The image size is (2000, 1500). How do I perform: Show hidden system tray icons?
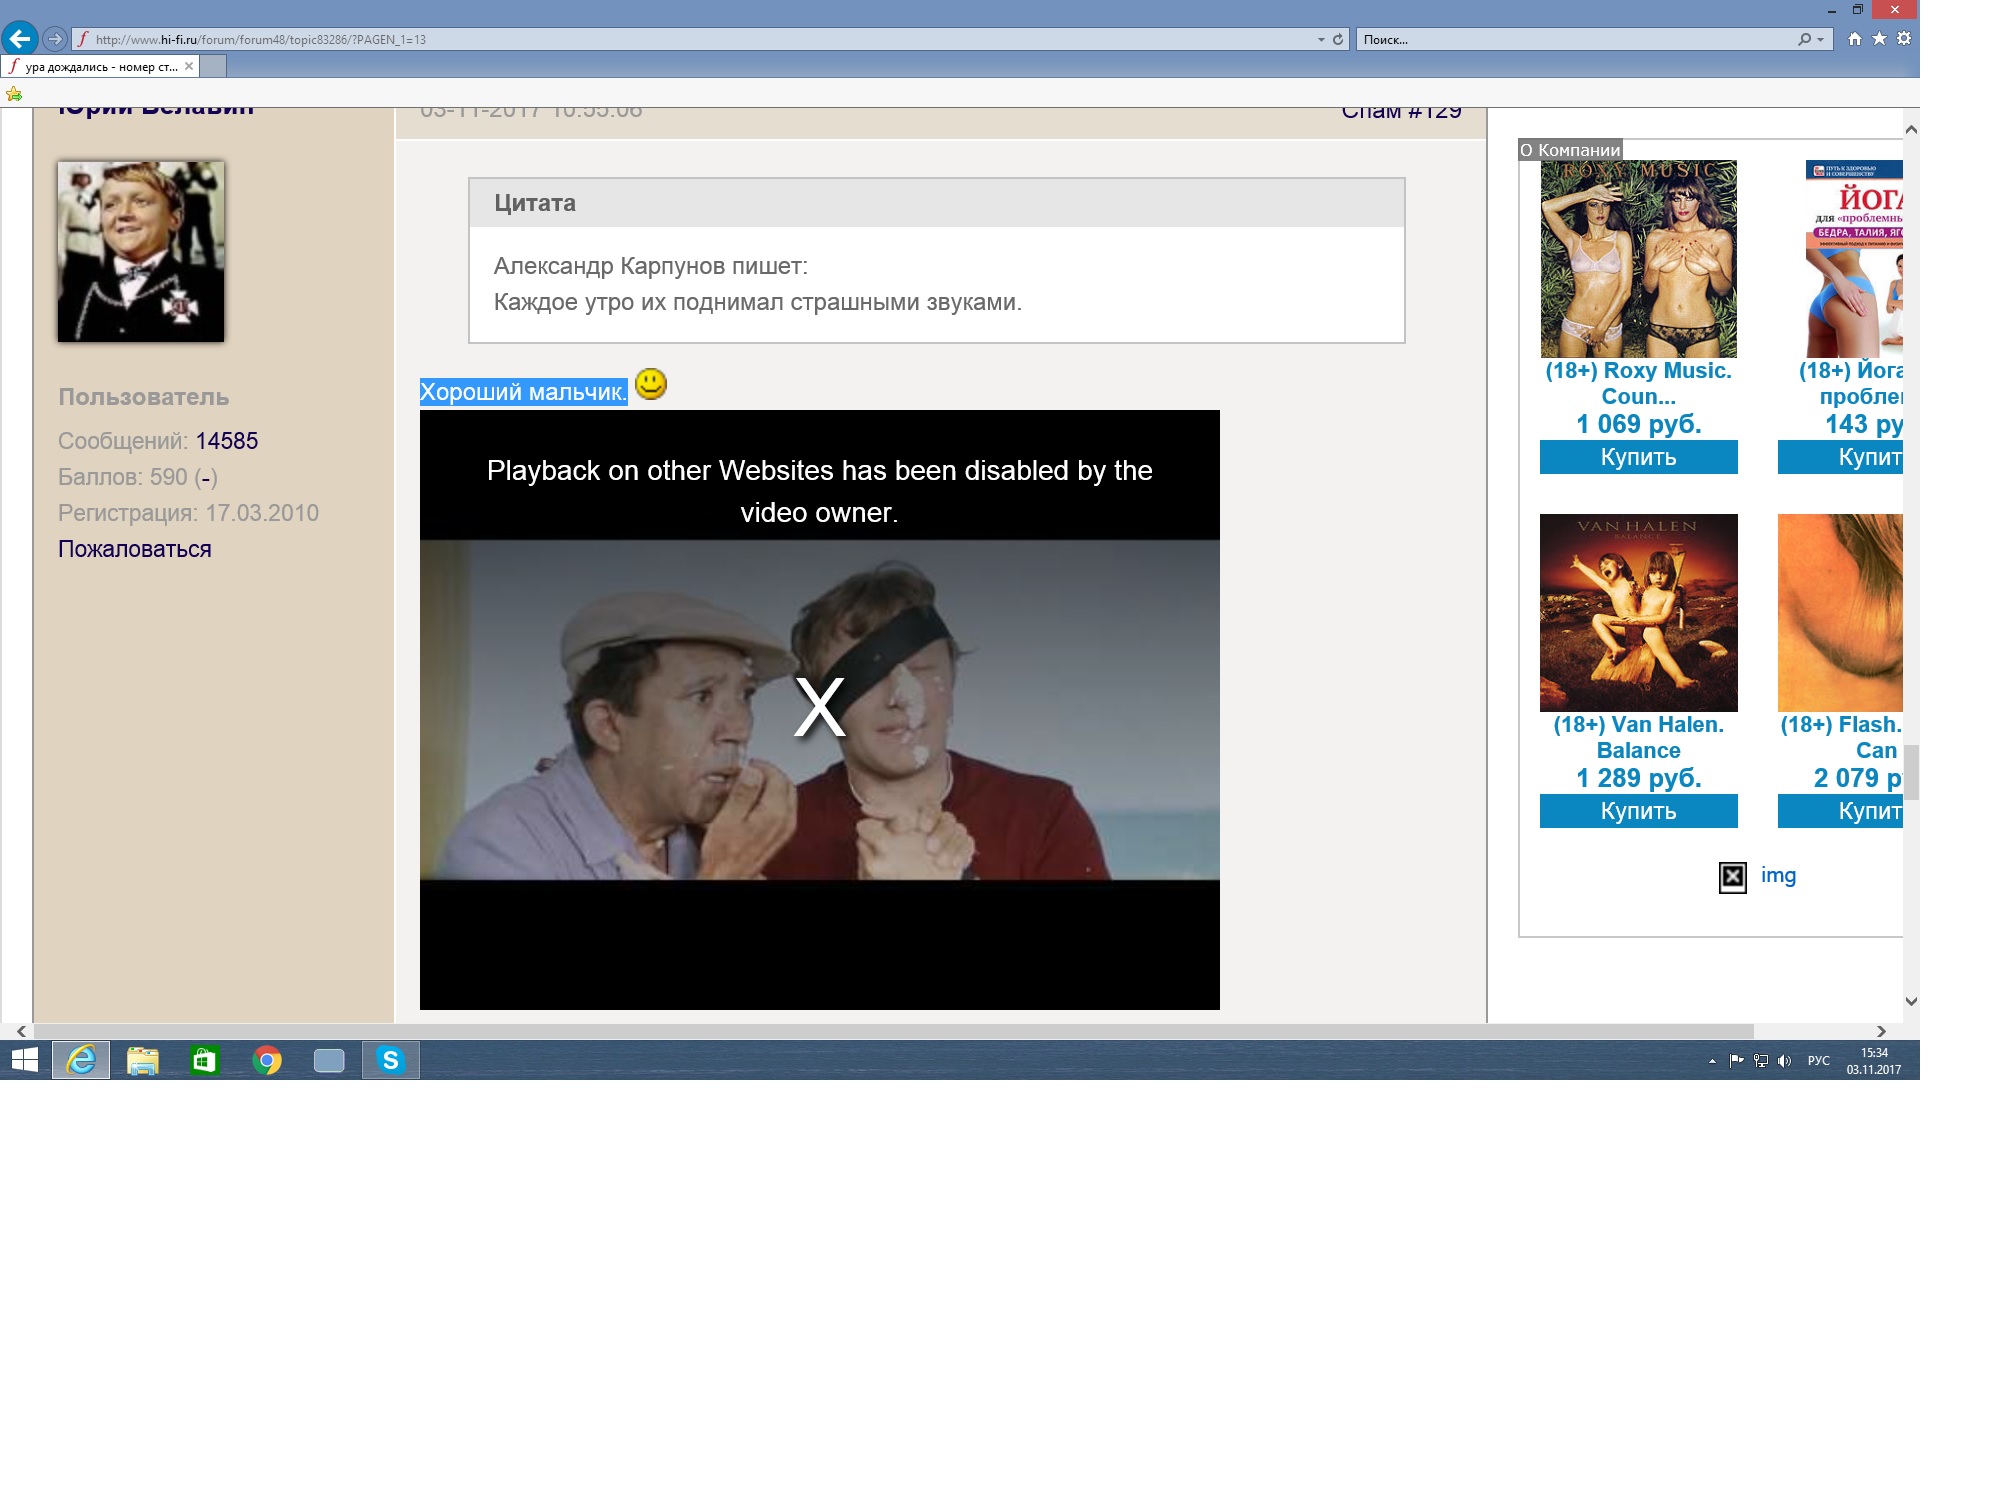tap(1712, 1061)
